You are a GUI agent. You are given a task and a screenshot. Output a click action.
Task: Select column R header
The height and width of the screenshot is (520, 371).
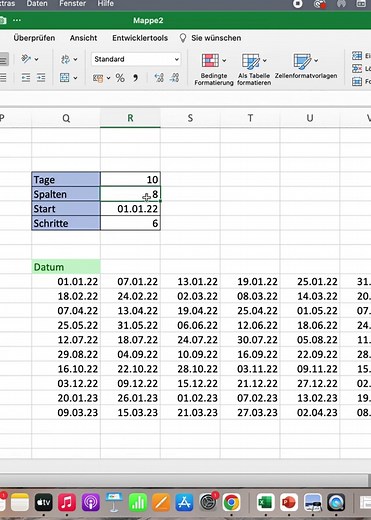coord(130,118)
